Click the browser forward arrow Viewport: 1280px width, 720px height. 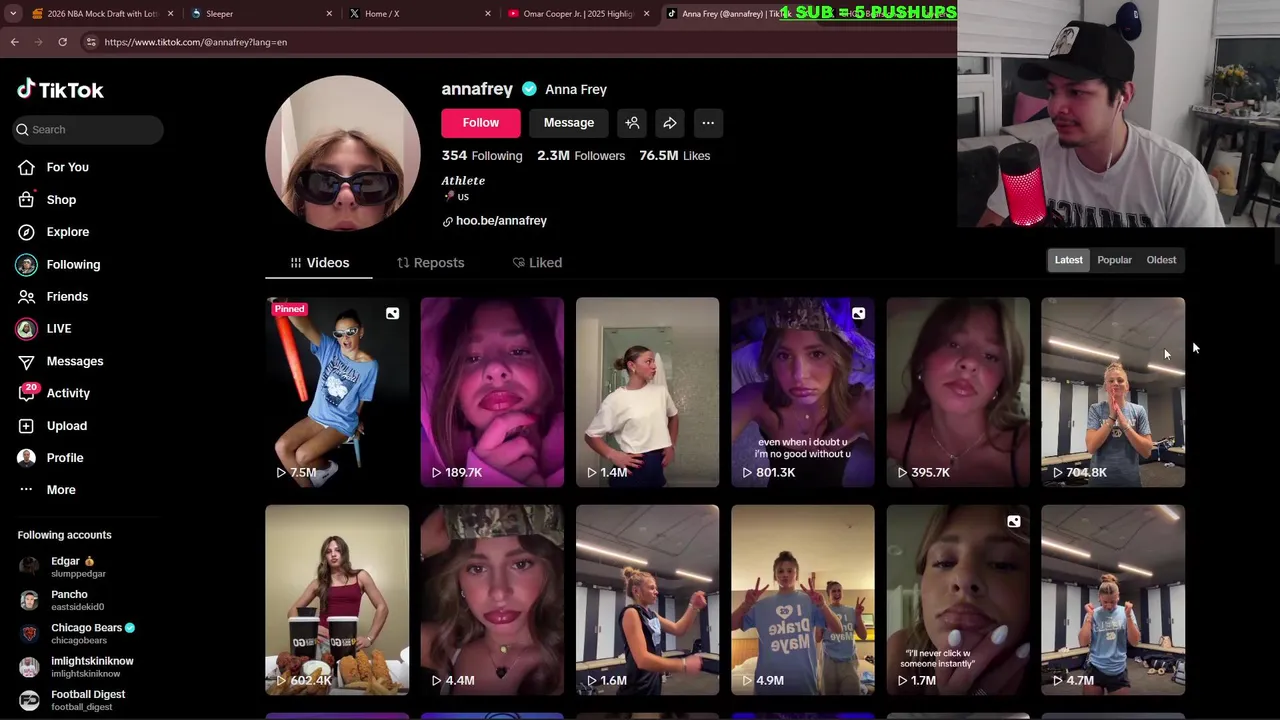pos(39,42)
